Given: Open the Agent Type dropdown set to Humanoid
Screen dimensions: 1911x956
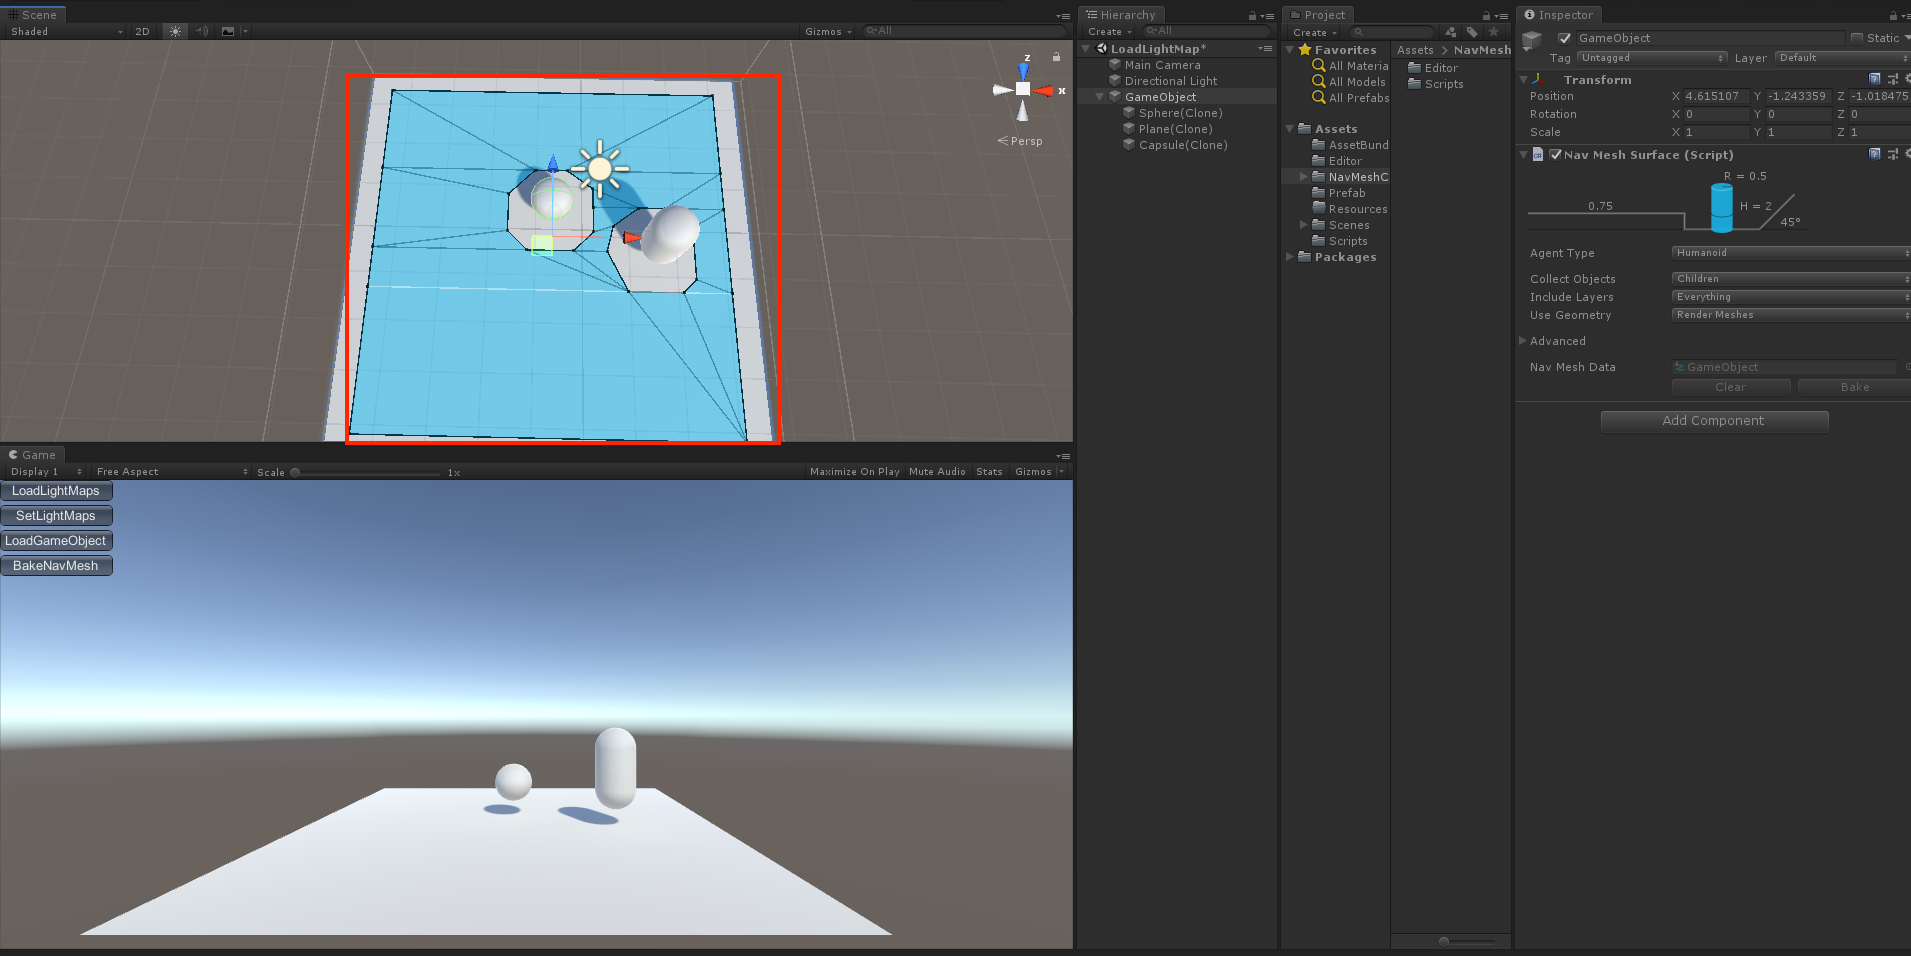Looking at the screenshot, I should [x=1789, y=252].
